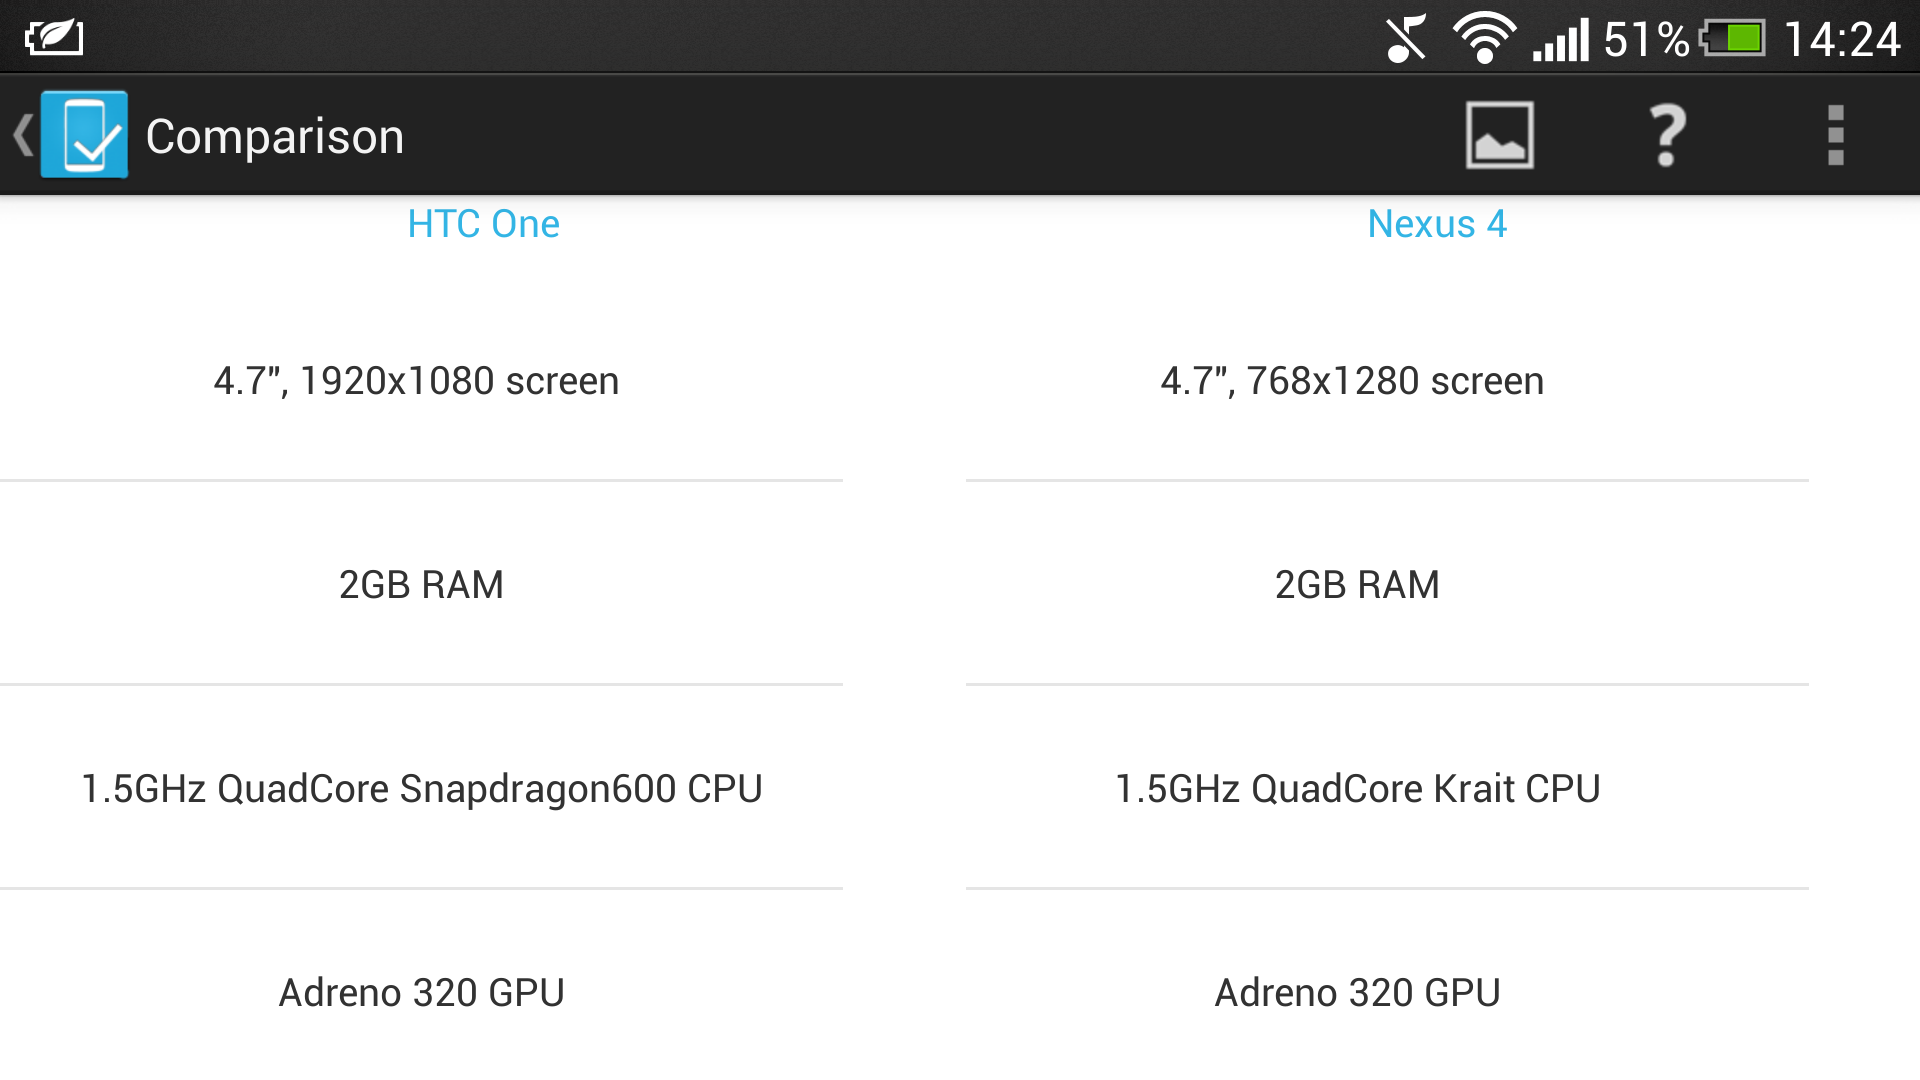Tap the Comparison title text
Viewport: 1920px width, 1080px height.
[x=275, y=136]
